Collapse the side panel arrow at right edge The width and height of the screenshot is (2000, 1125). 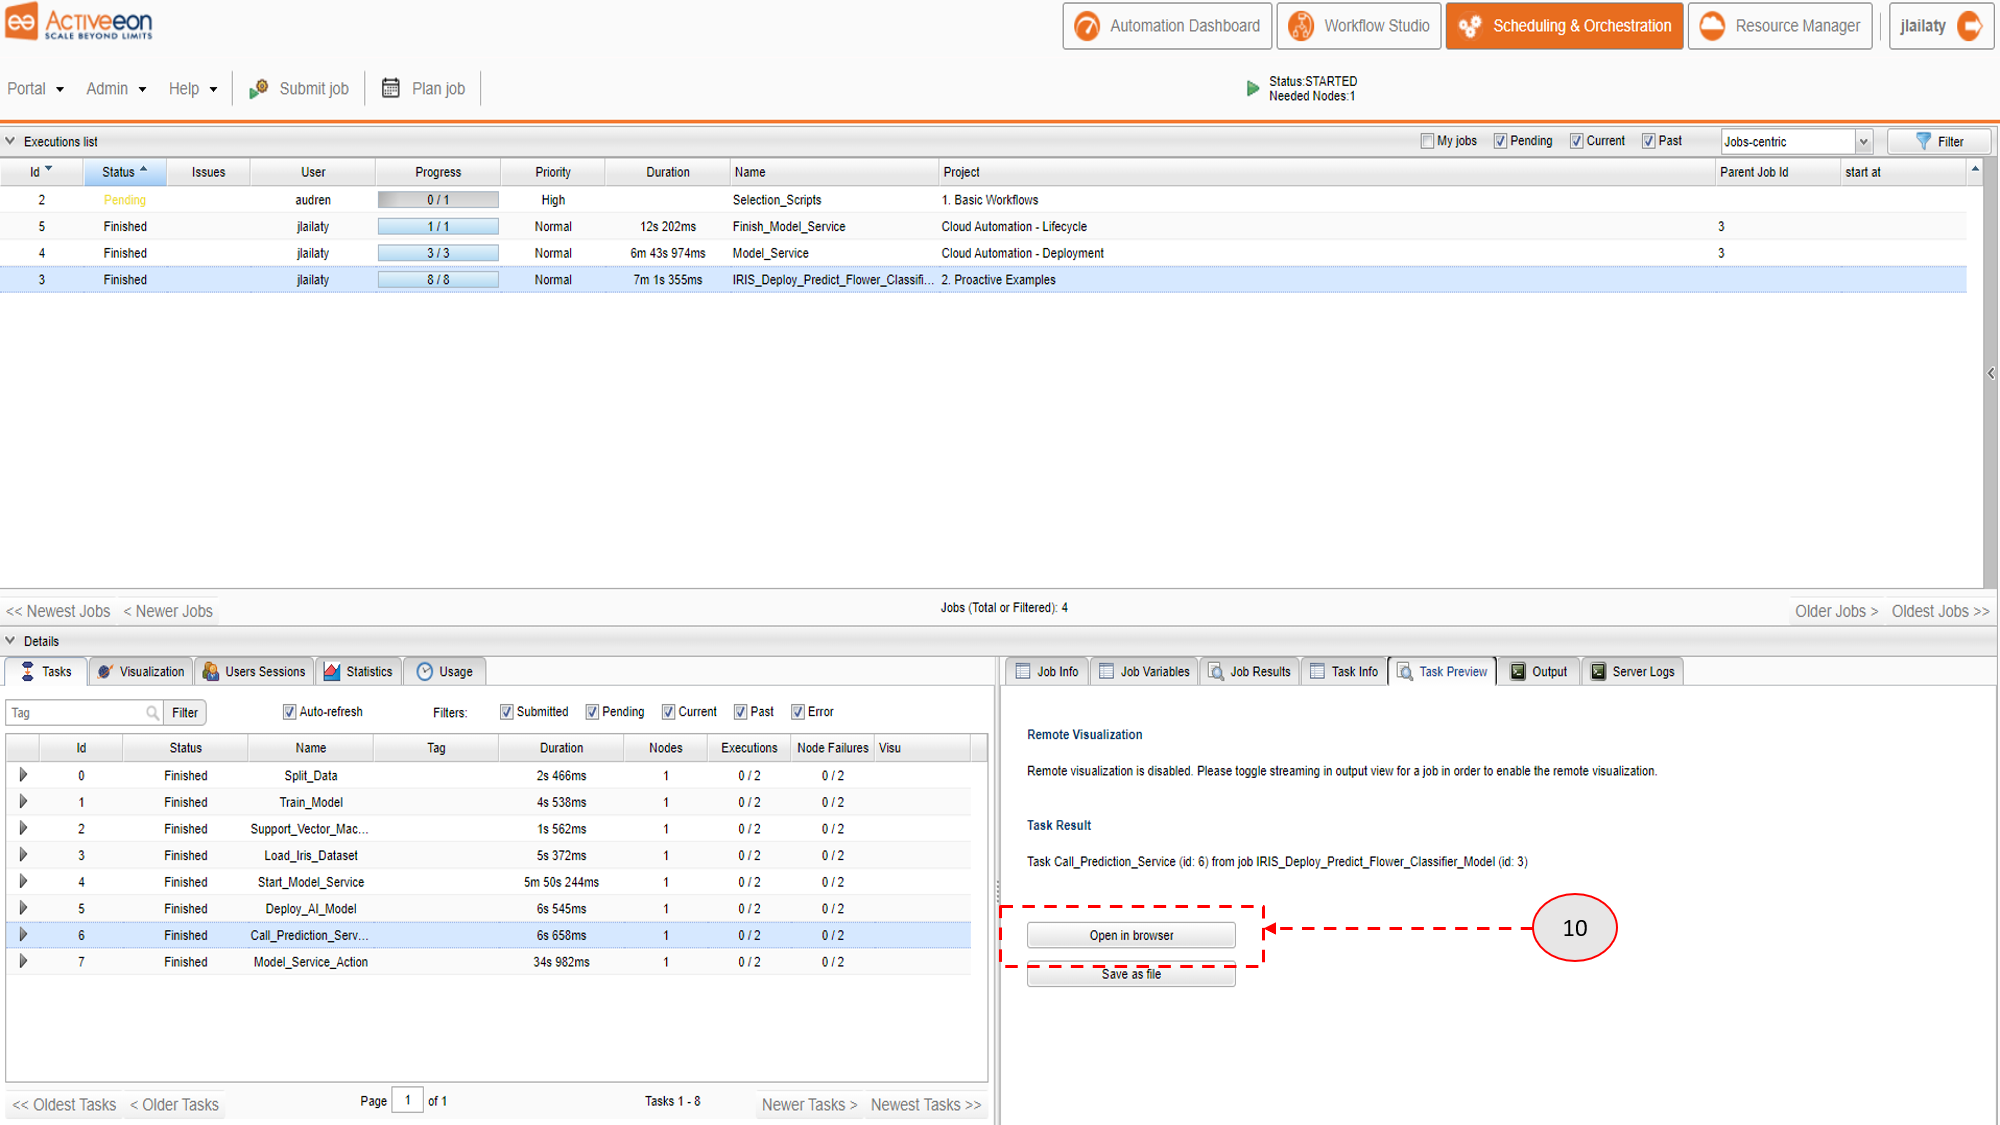pos(1991,373)
